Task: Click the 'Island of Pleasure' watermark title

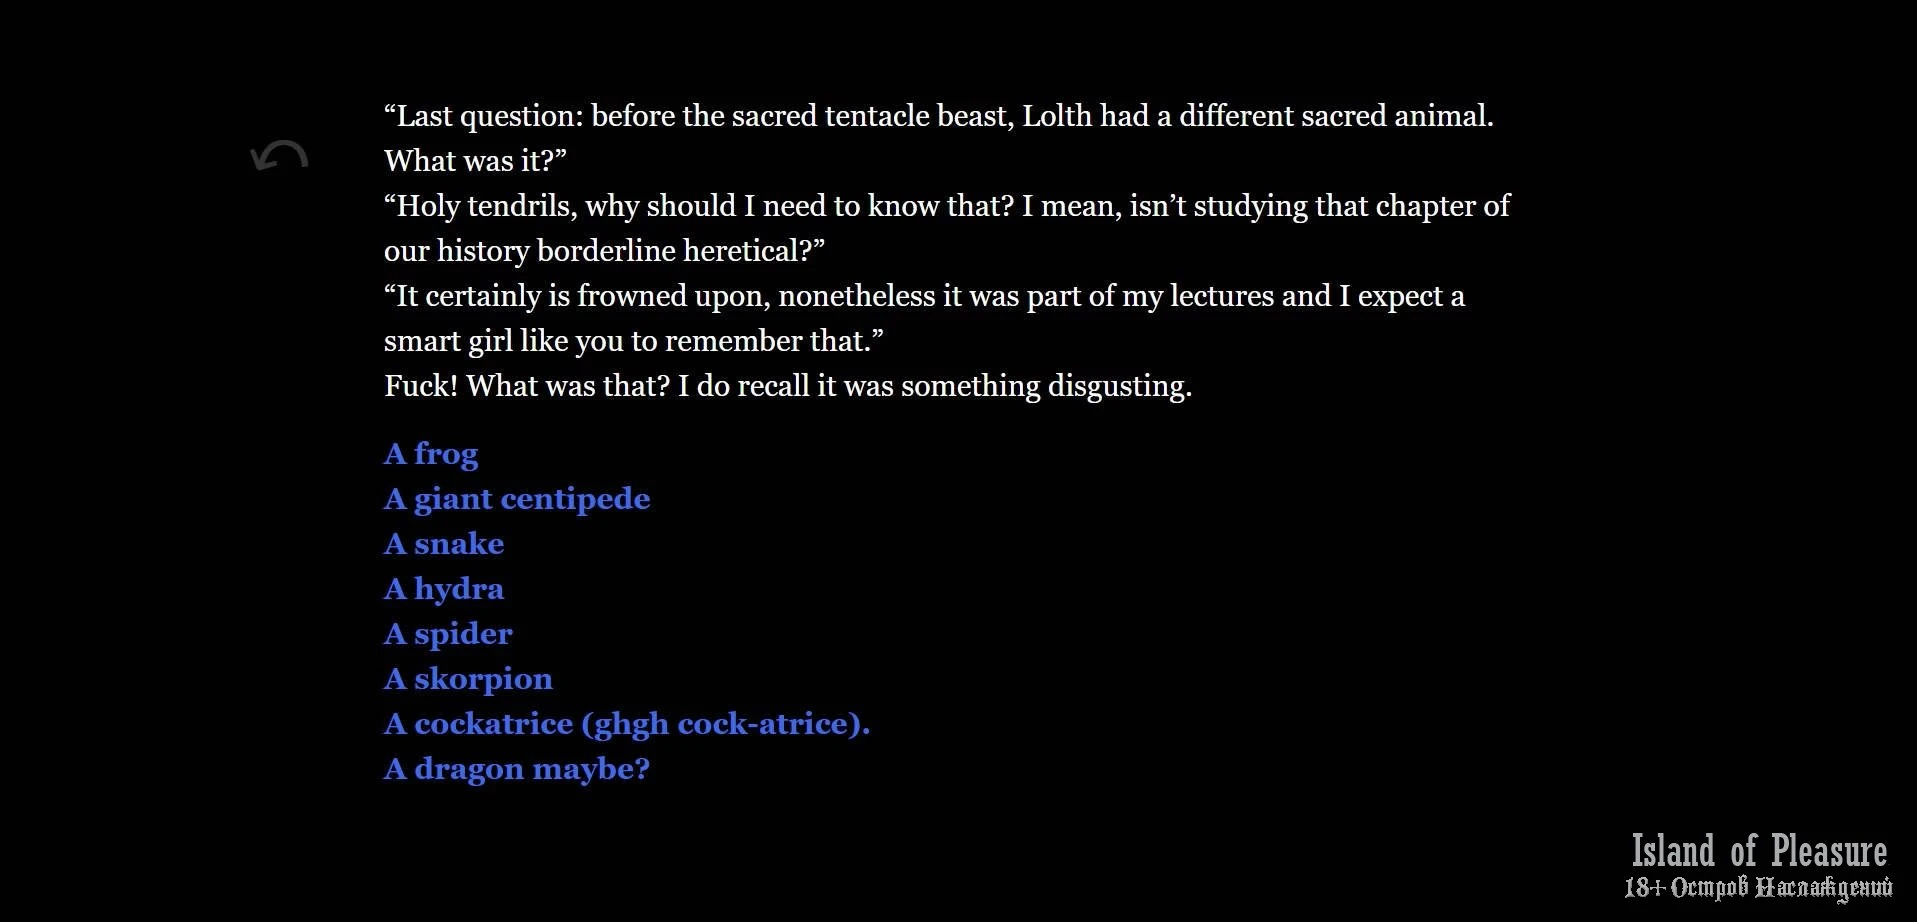Action: point(1759,851)
